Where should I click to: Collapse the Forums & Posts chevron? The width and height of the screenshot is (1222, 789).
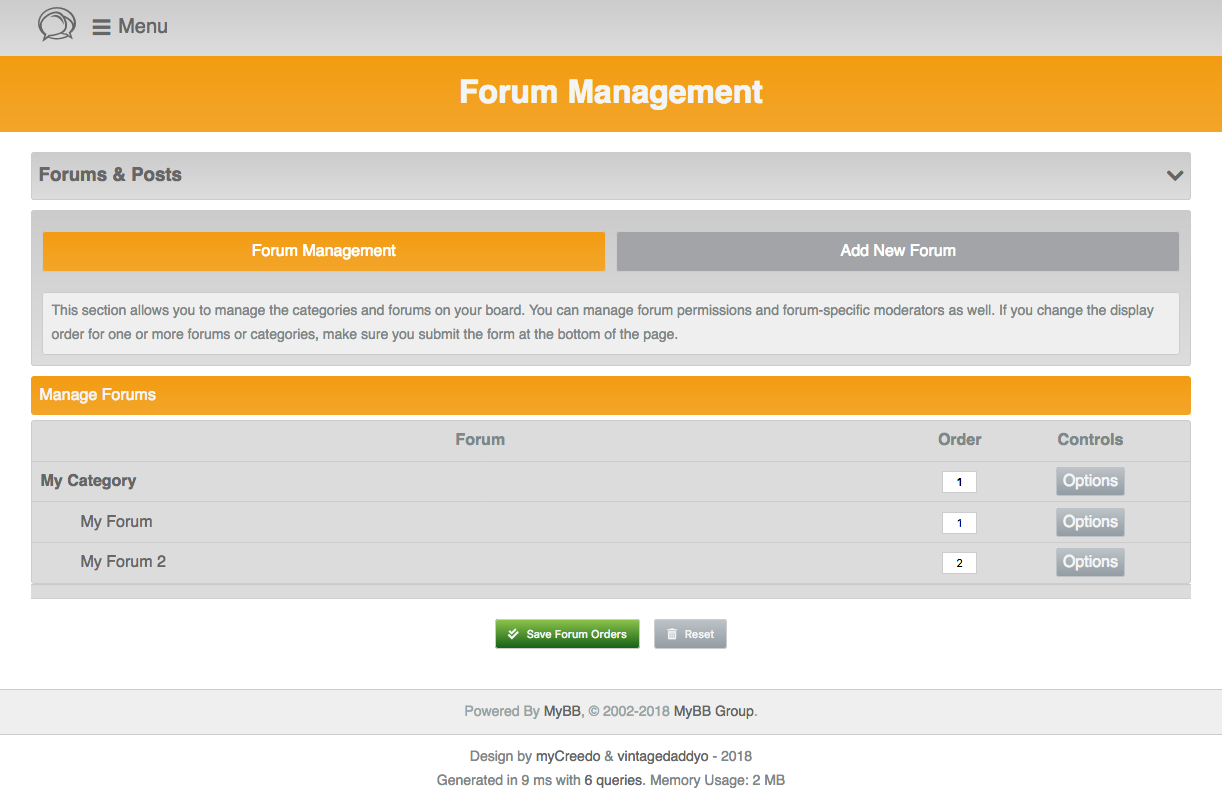(1175, 176)
